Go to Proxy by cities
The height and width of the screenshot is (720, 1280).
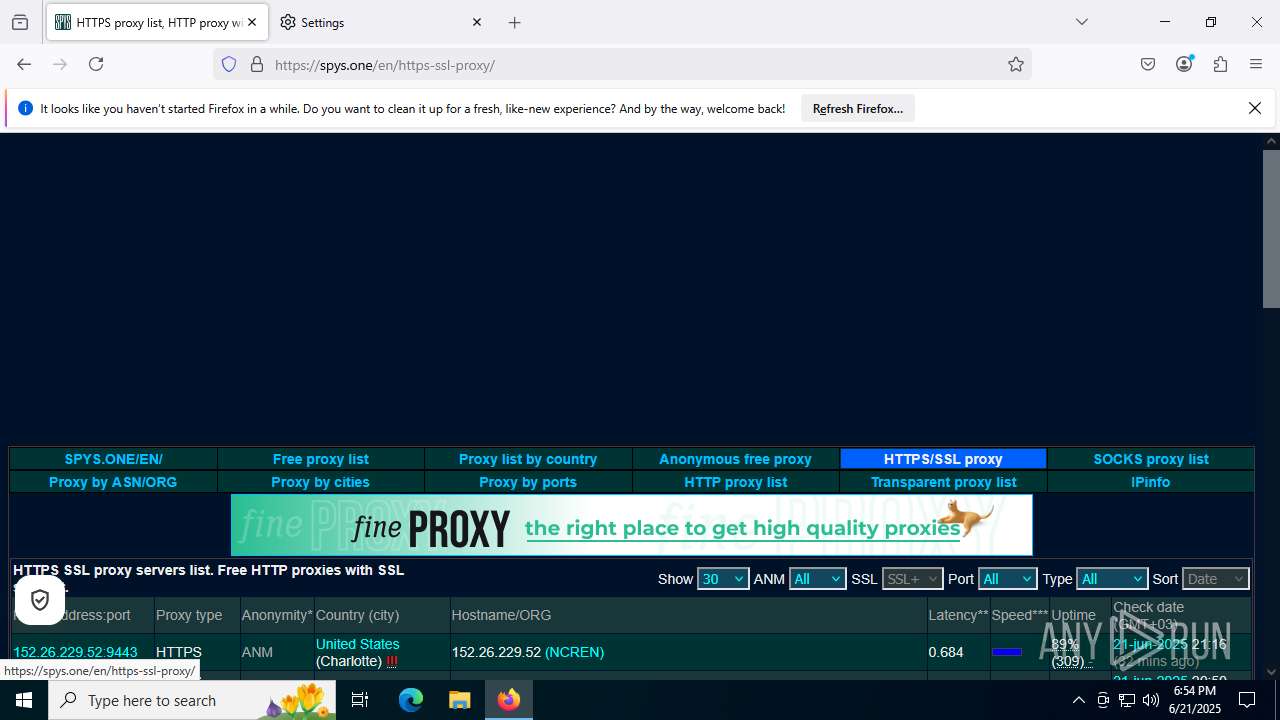point(320,482)
